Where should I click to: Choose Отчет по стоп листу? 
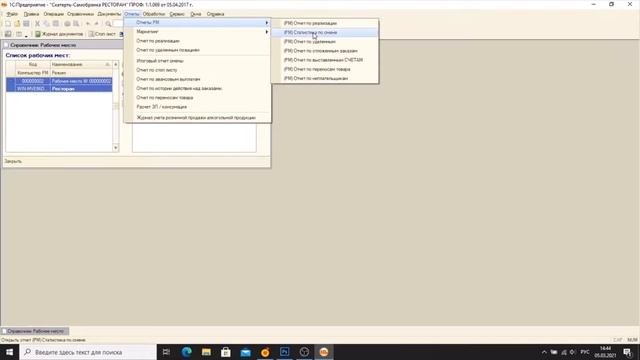pos(198,70)
